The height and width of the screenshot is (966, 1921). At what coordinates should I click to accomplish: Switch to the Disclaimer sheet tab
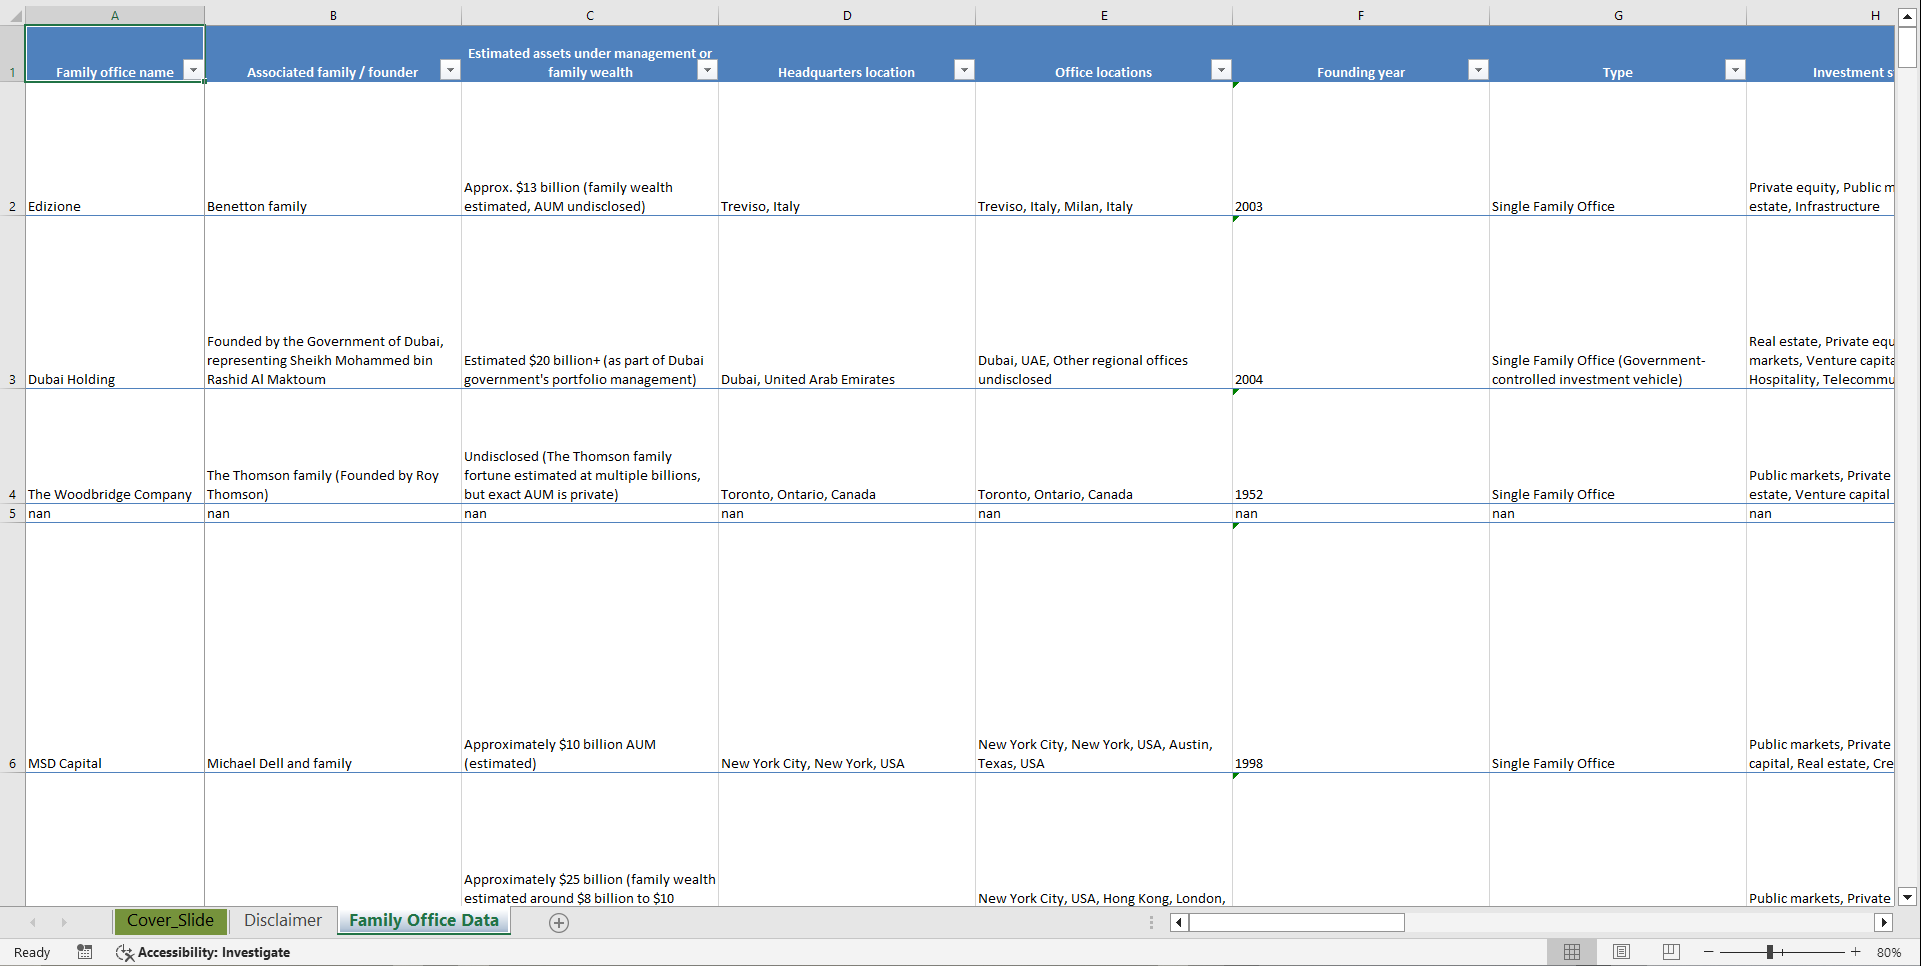pyautogui.click(x=283, y=920)
